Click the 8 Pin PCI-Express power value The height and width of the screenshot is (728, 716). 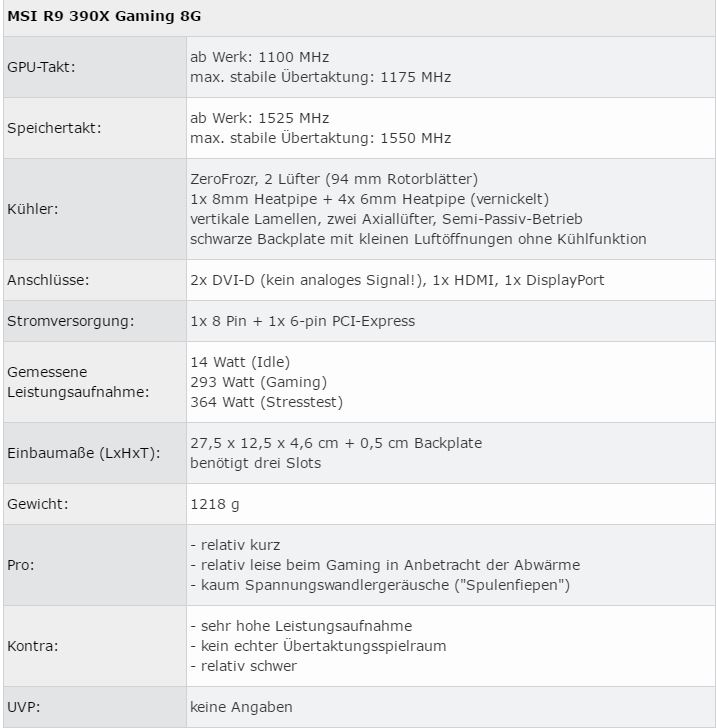[x=303, y=321]
